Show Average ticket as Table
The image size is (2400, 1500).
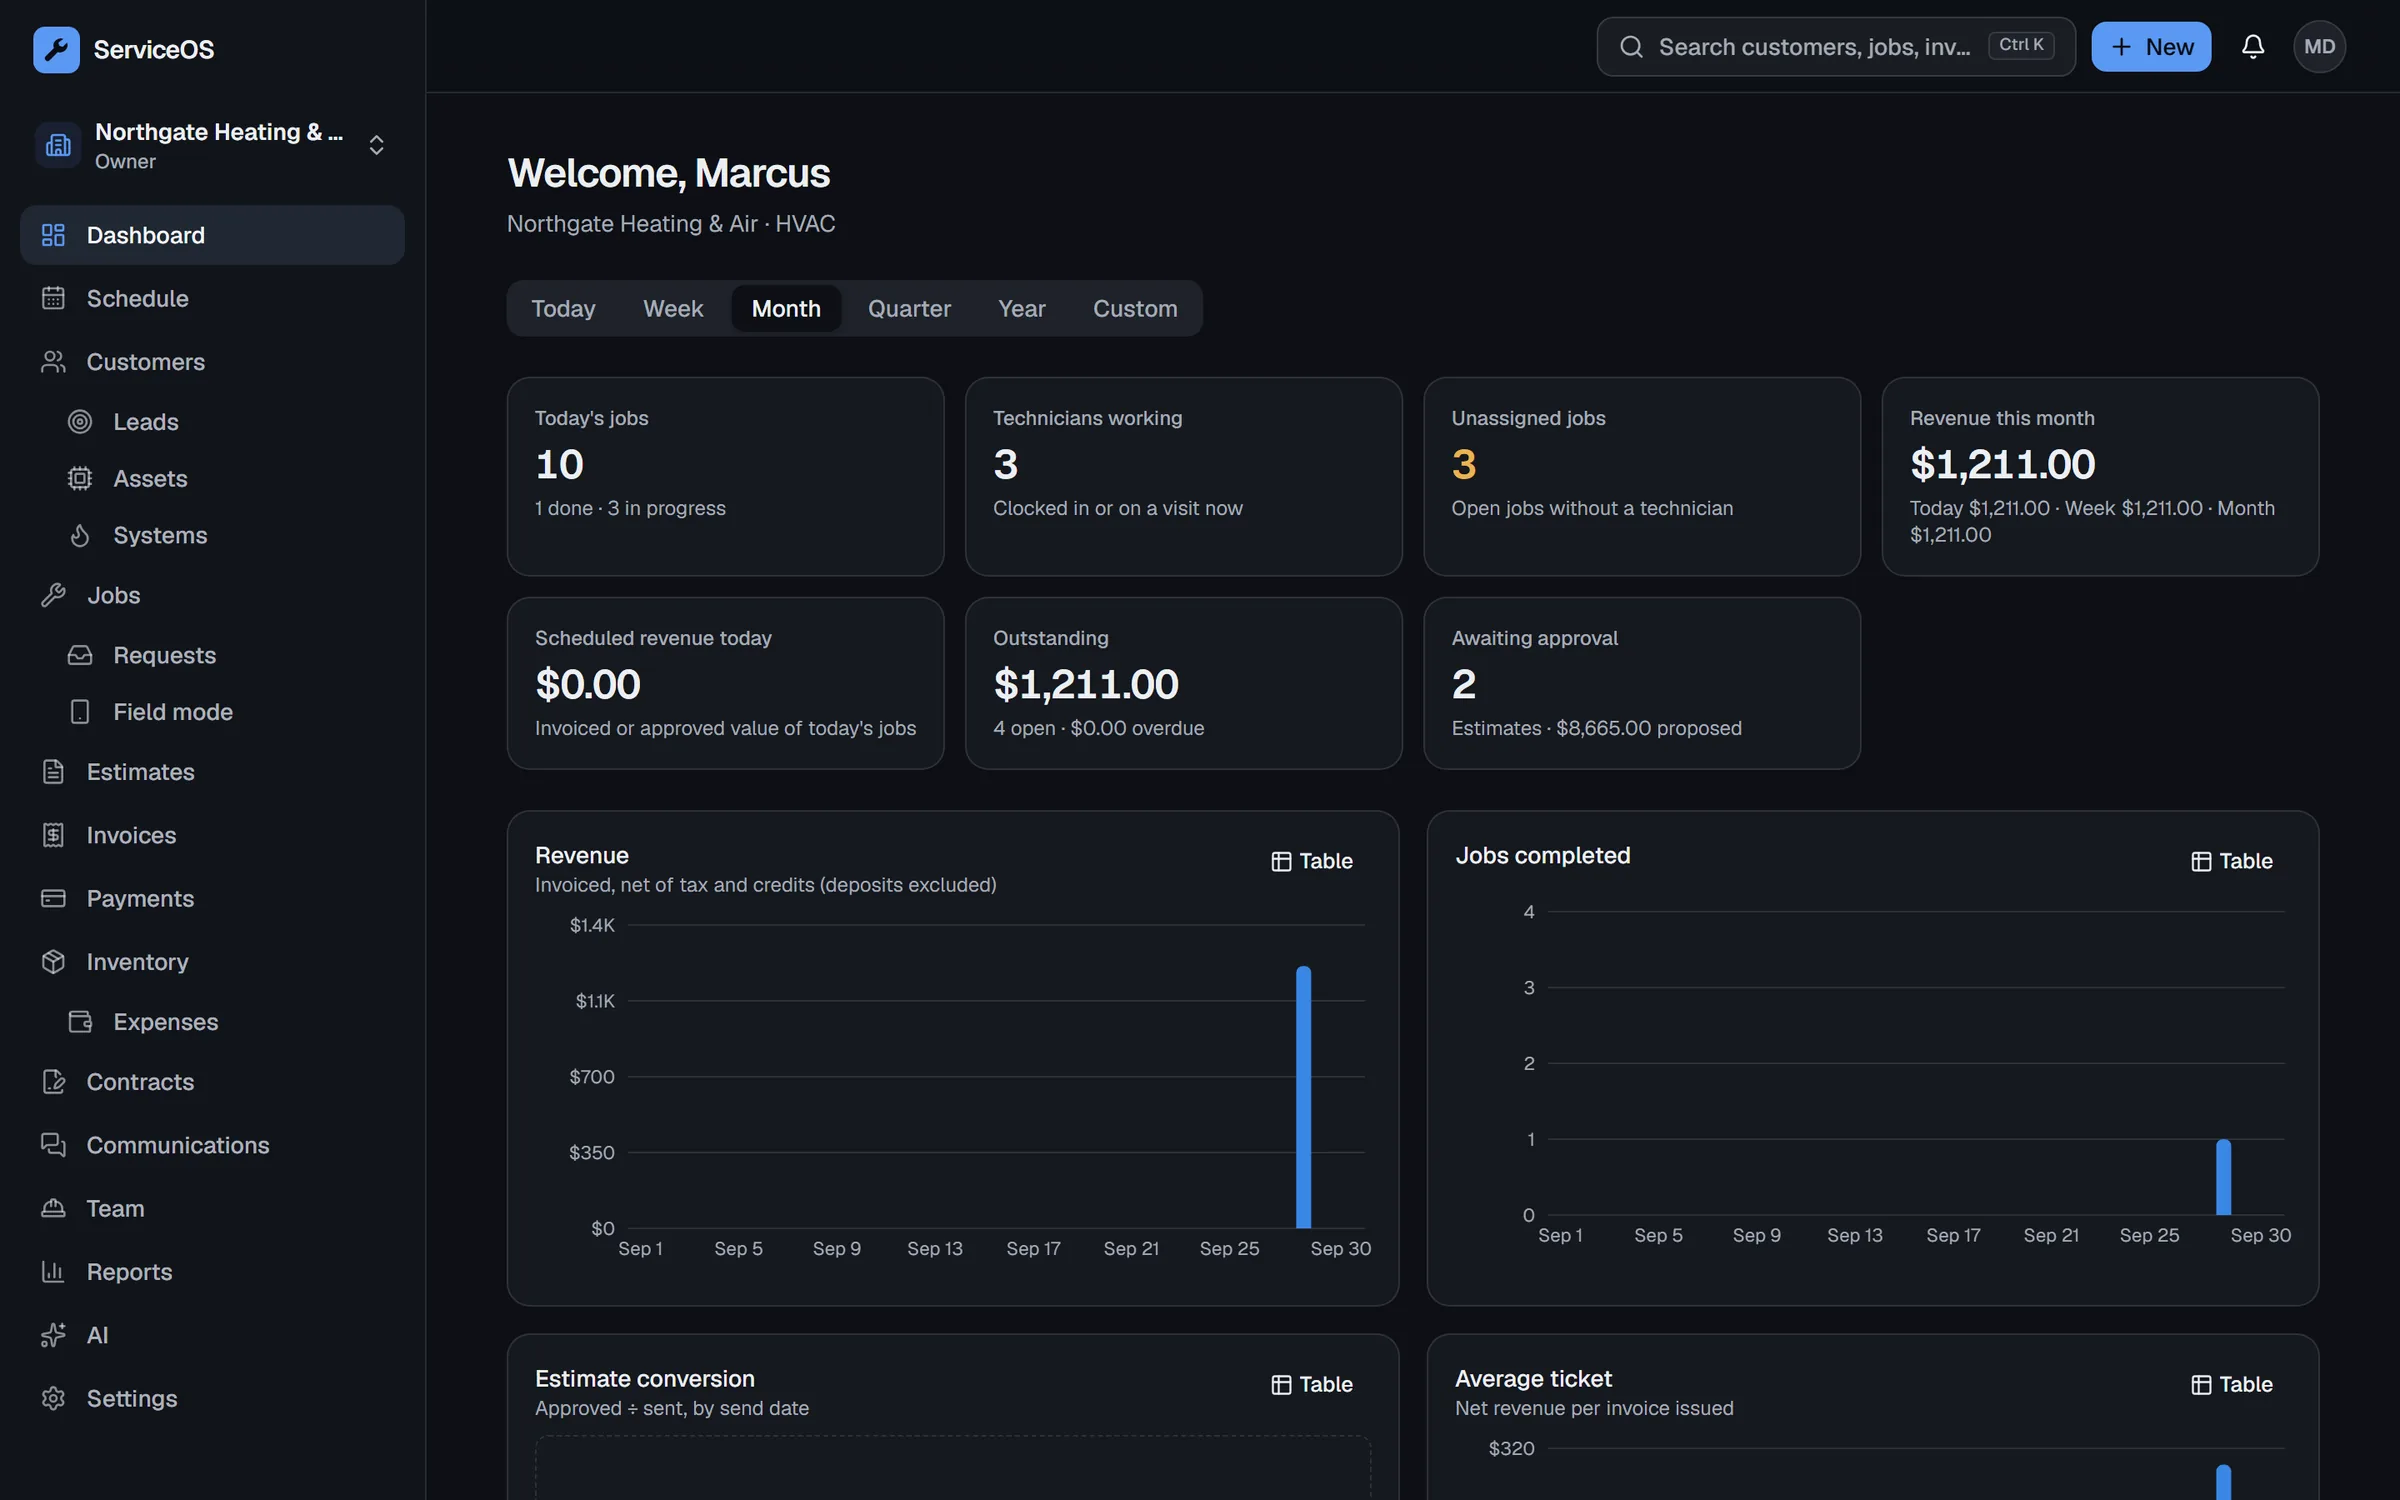coord(2231,1384)
